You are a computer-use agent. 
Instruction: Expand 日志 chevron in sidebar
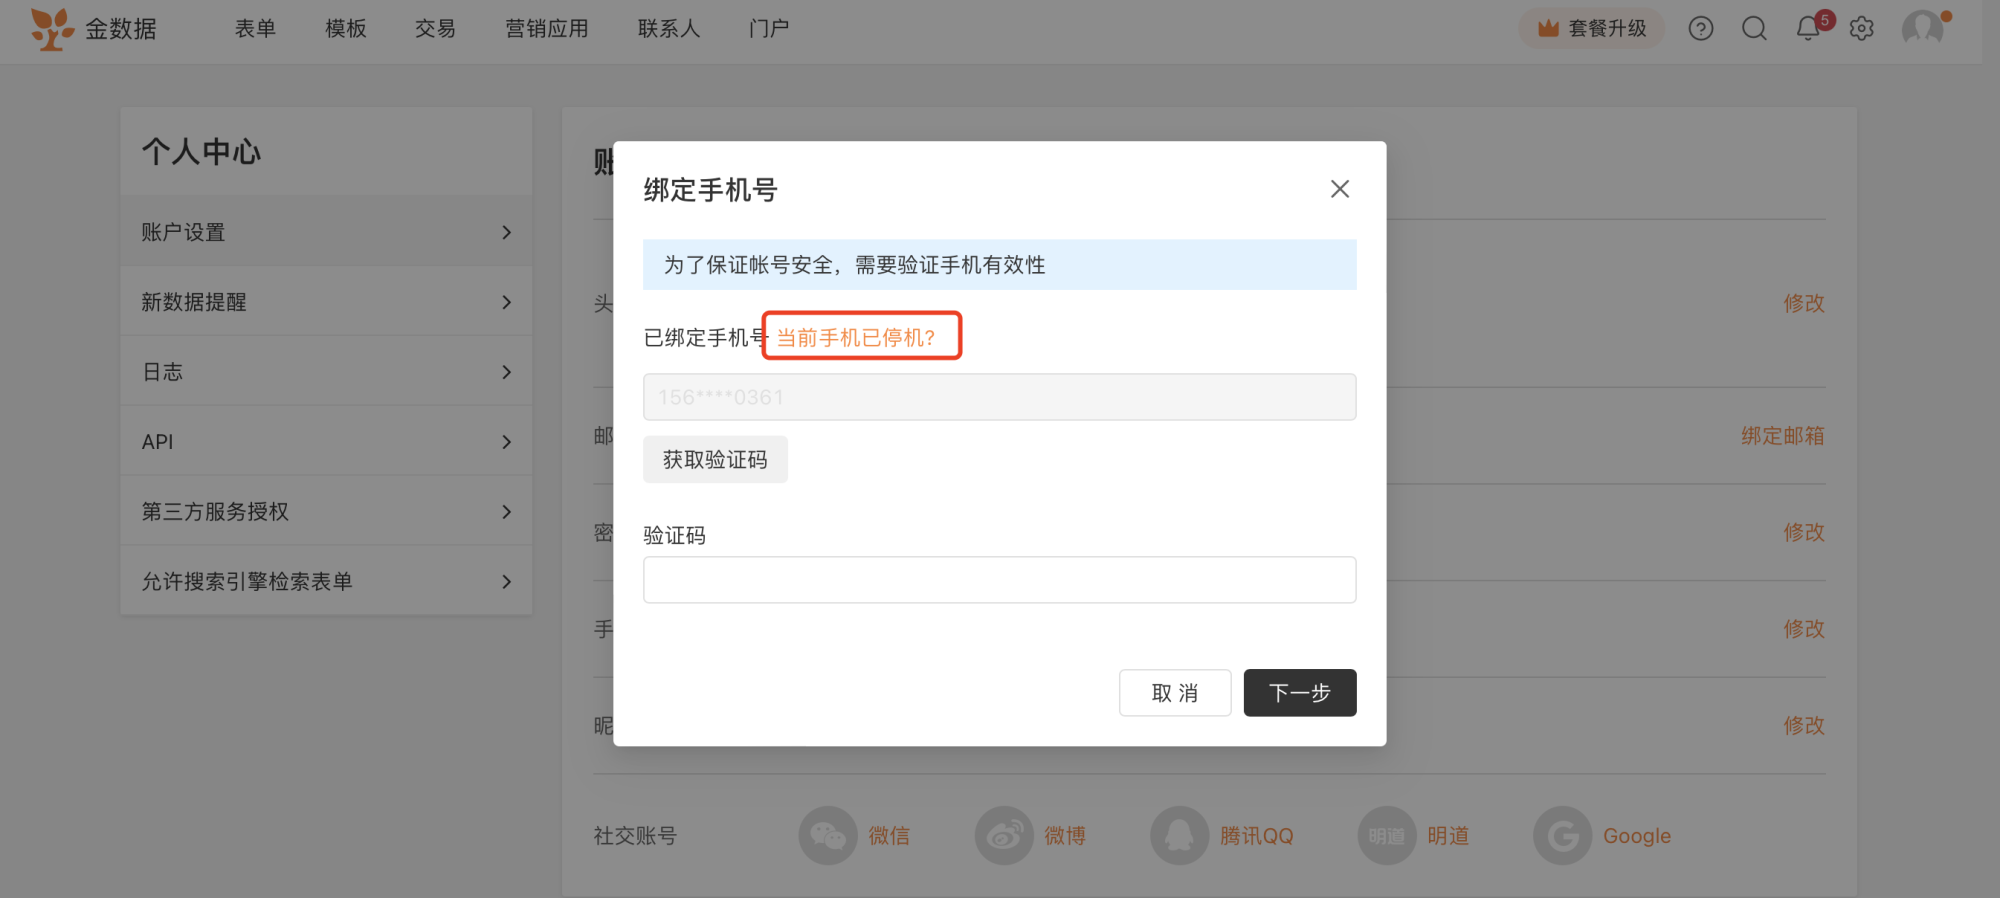(507, 373)
